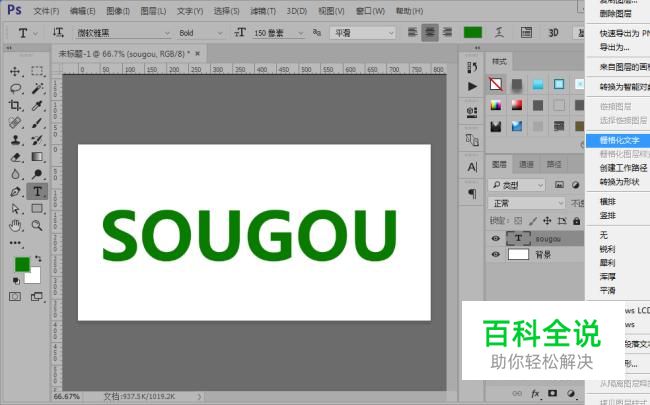Swap foreground and background colors
Screen dimensions: 650x405
38,259
